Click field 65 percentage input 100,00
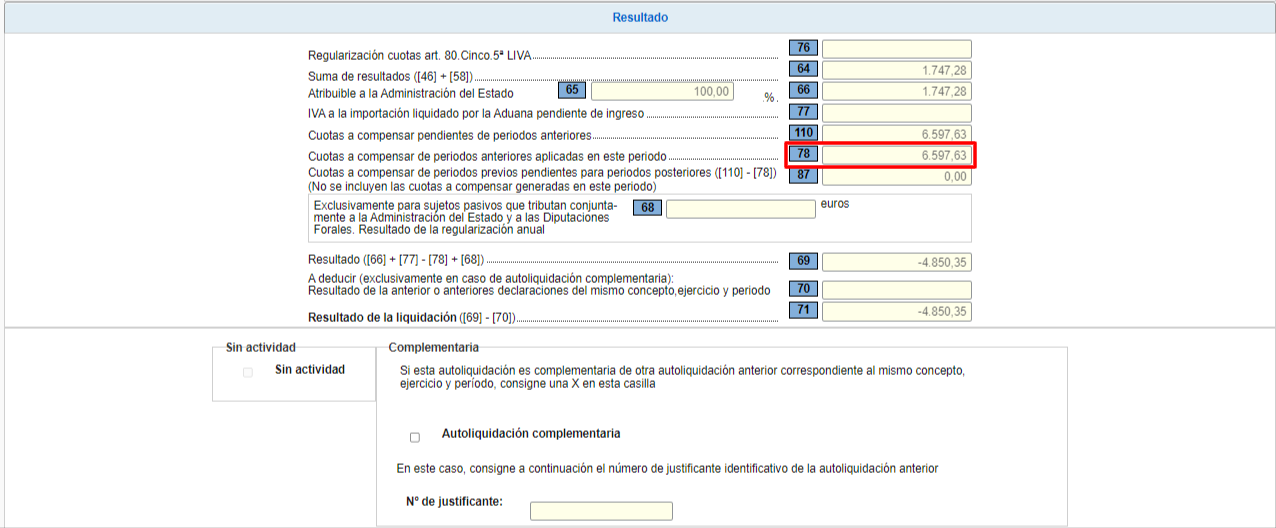 [662, 91]
